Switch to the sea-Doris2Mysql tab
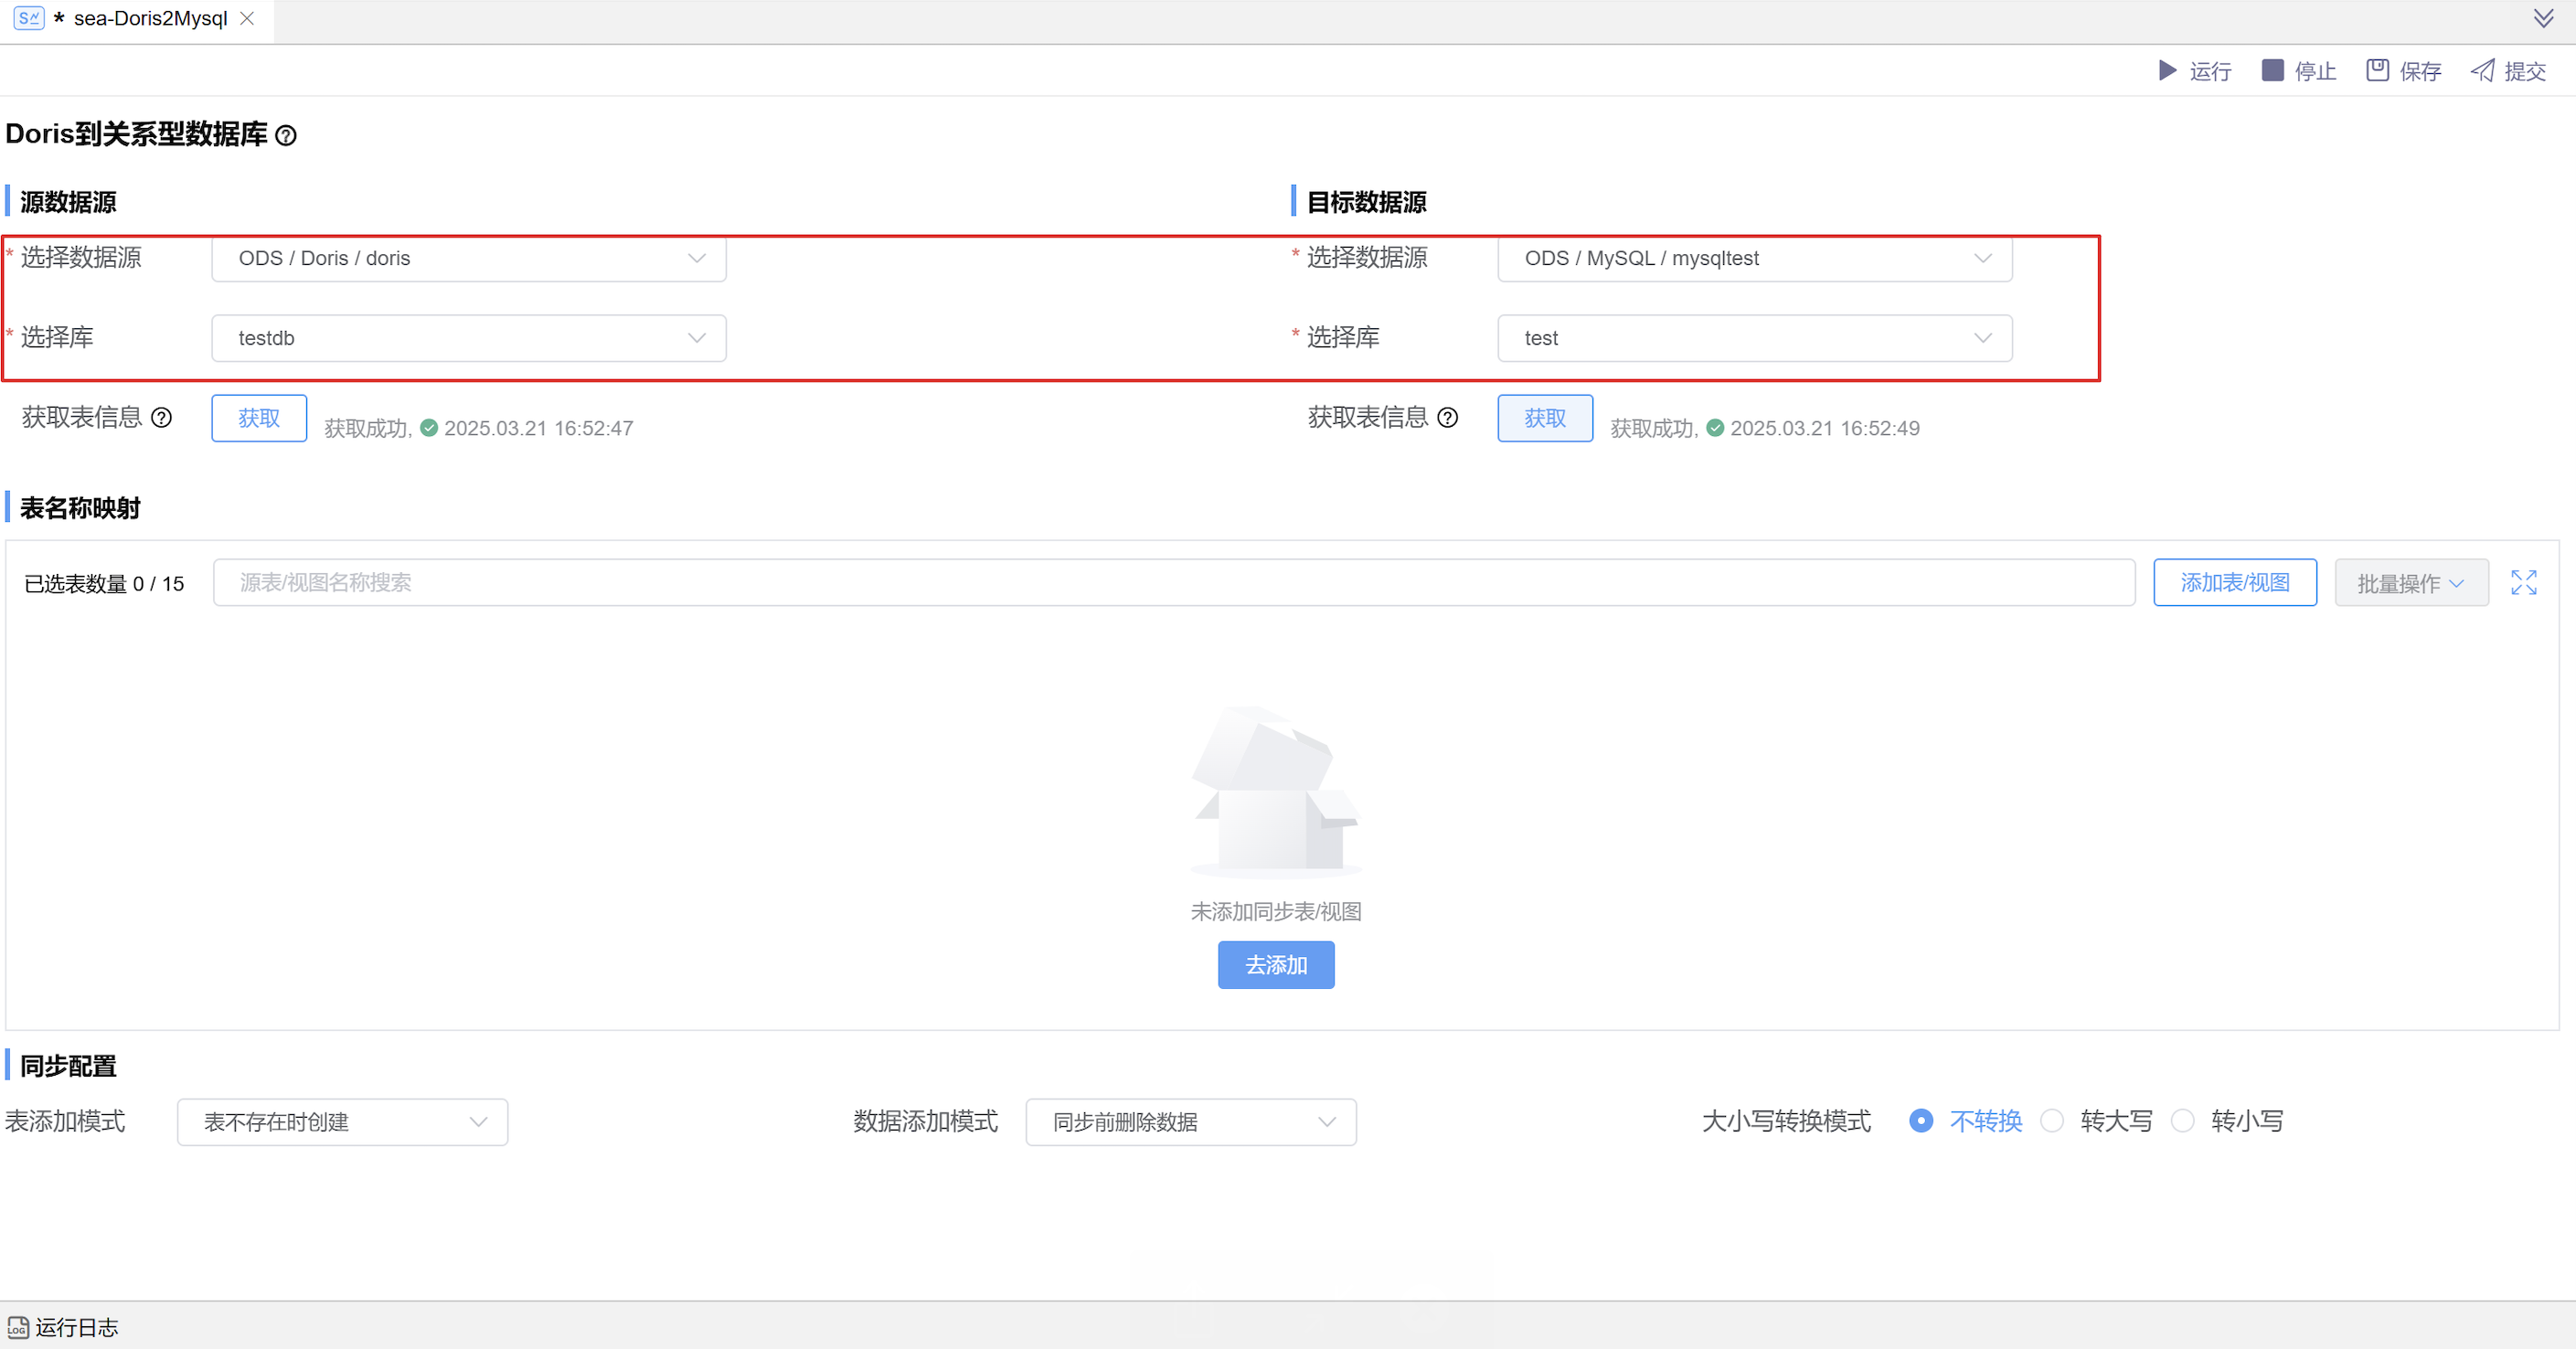The image size is (2576, 1349). tap(150, 18)
